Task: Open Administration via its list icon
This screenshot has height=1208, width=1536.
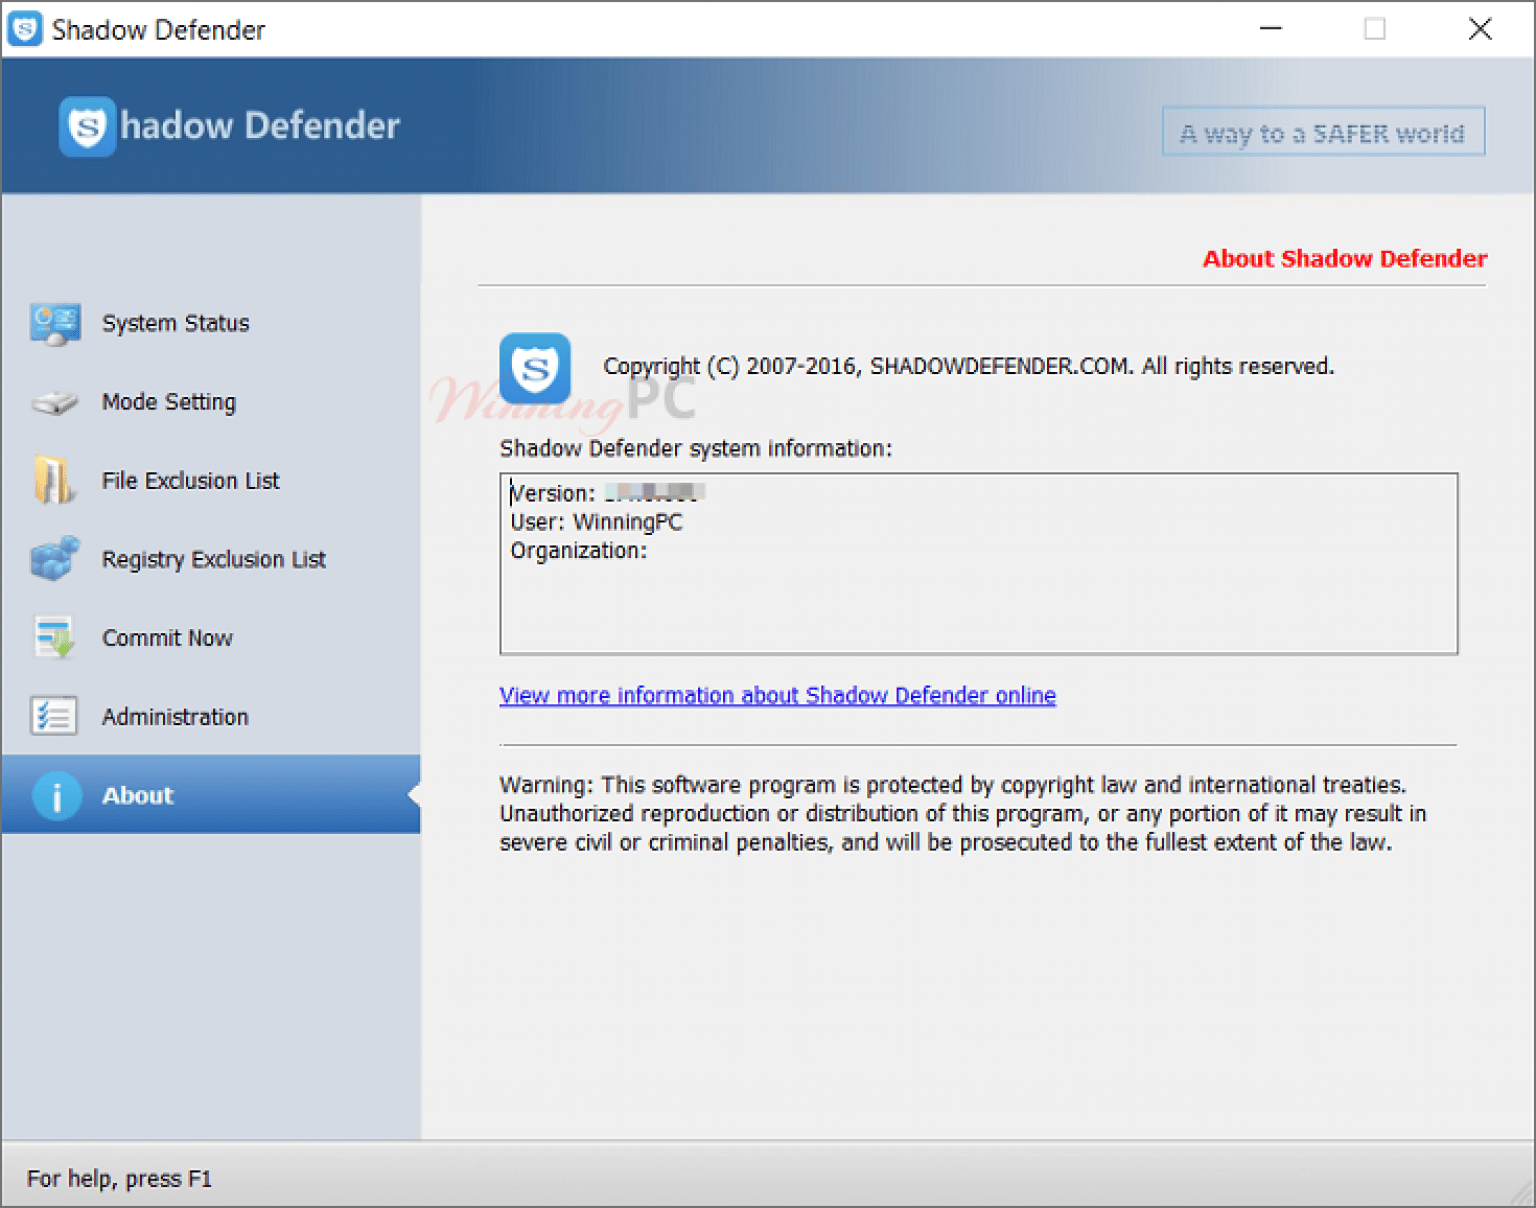Action: point(56,716)
